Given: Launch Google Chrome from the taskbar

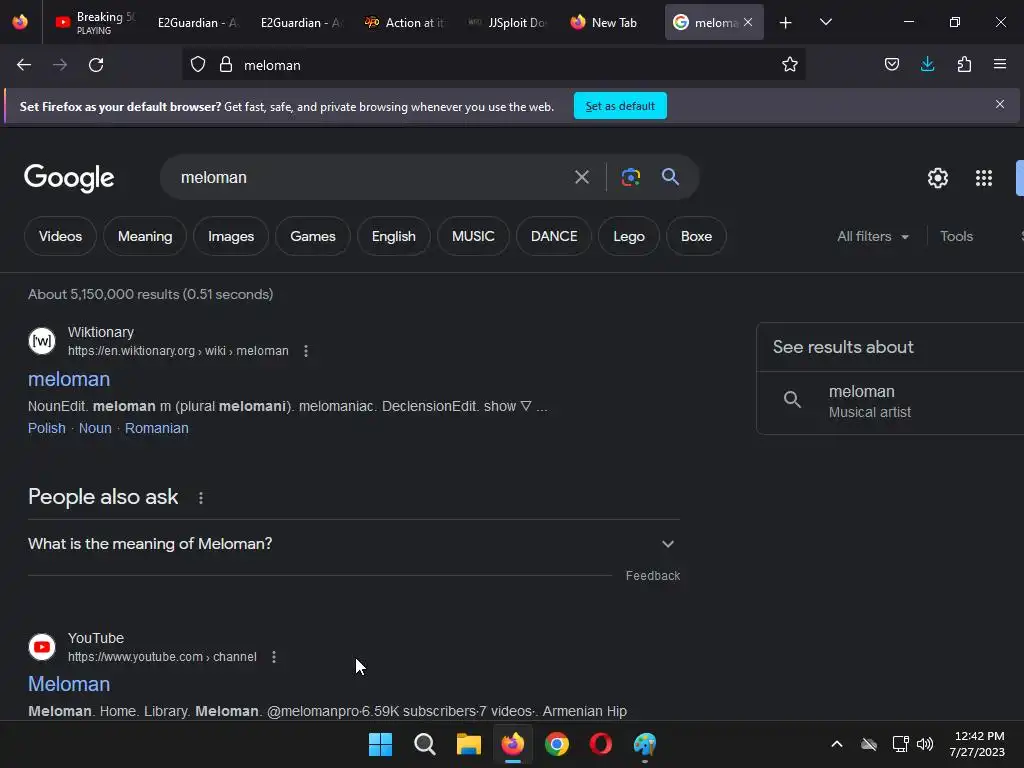Looking at the screenshot, I should click(x=556, y=744).
